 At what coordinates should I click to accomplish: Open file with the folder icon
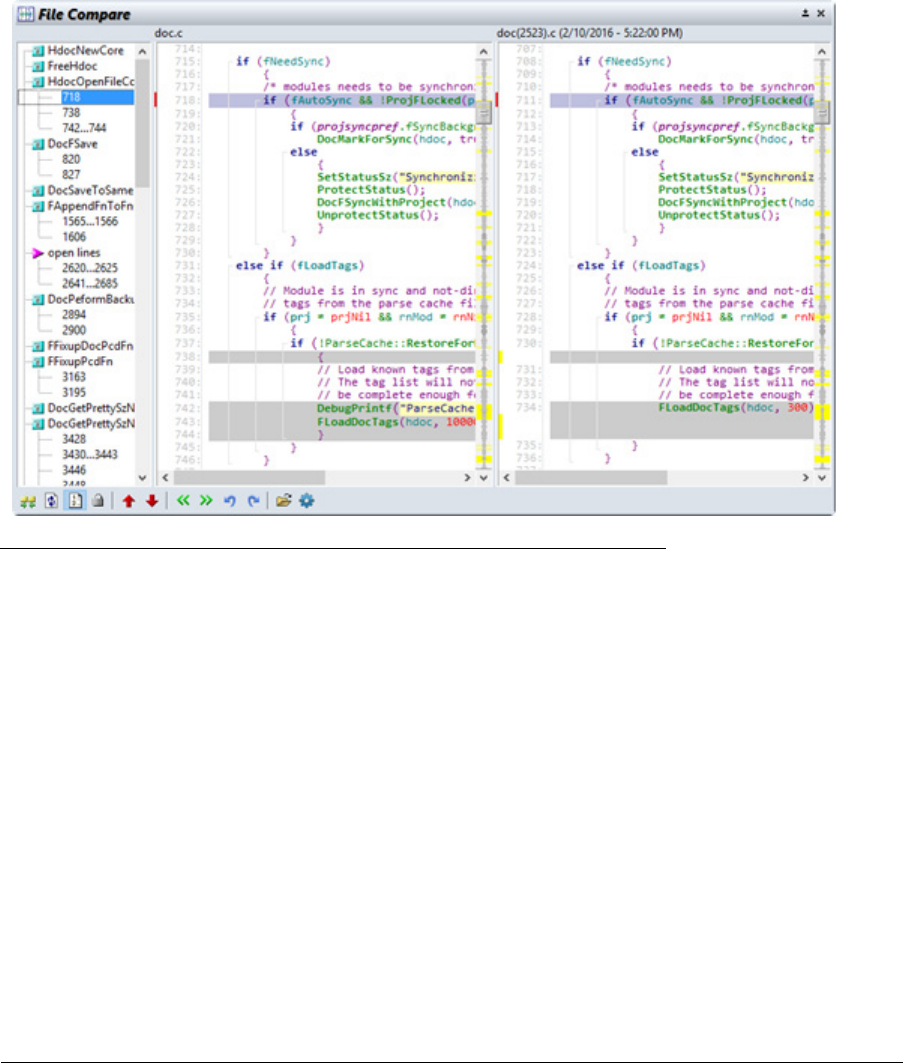tap(285, 500)
